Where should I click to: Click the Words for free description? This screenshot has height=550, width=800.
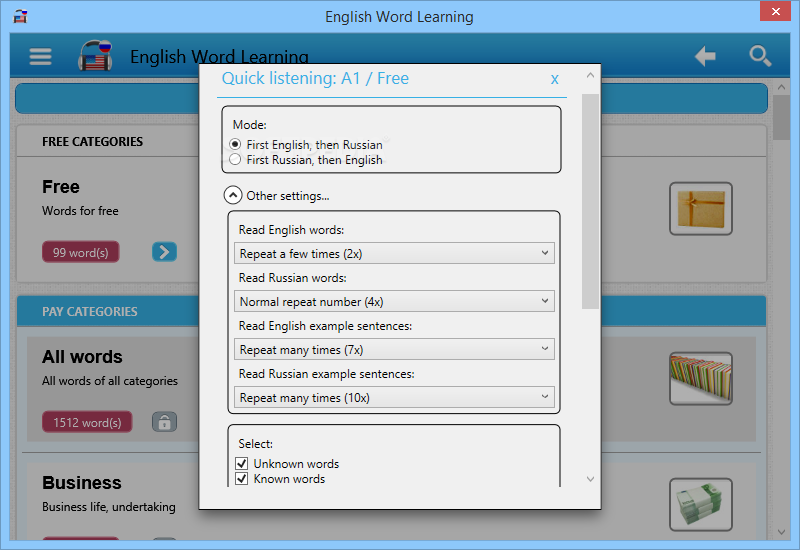click(80, 211)
